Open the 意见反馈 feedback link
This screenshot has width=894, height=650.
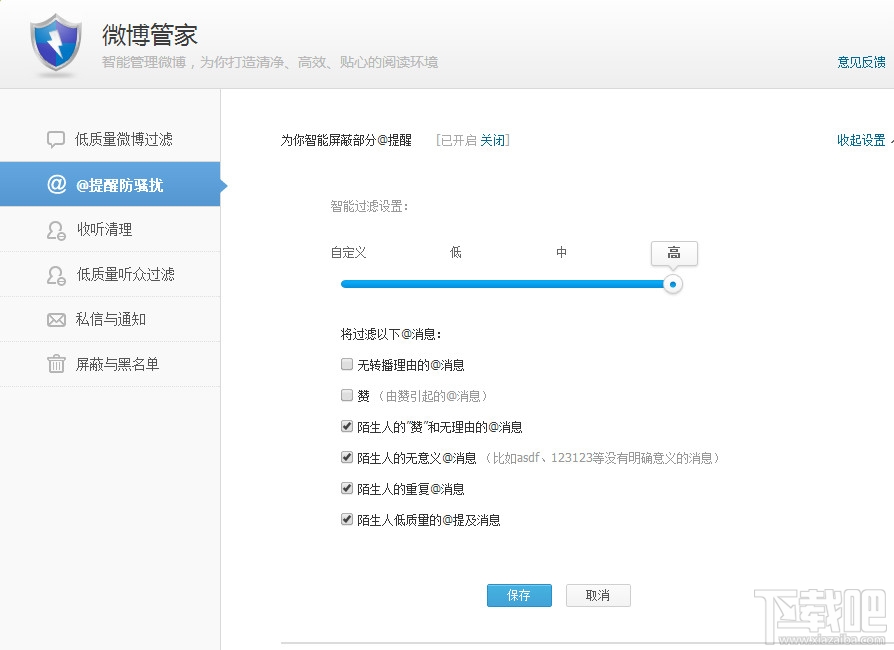(x=861, y=62)
